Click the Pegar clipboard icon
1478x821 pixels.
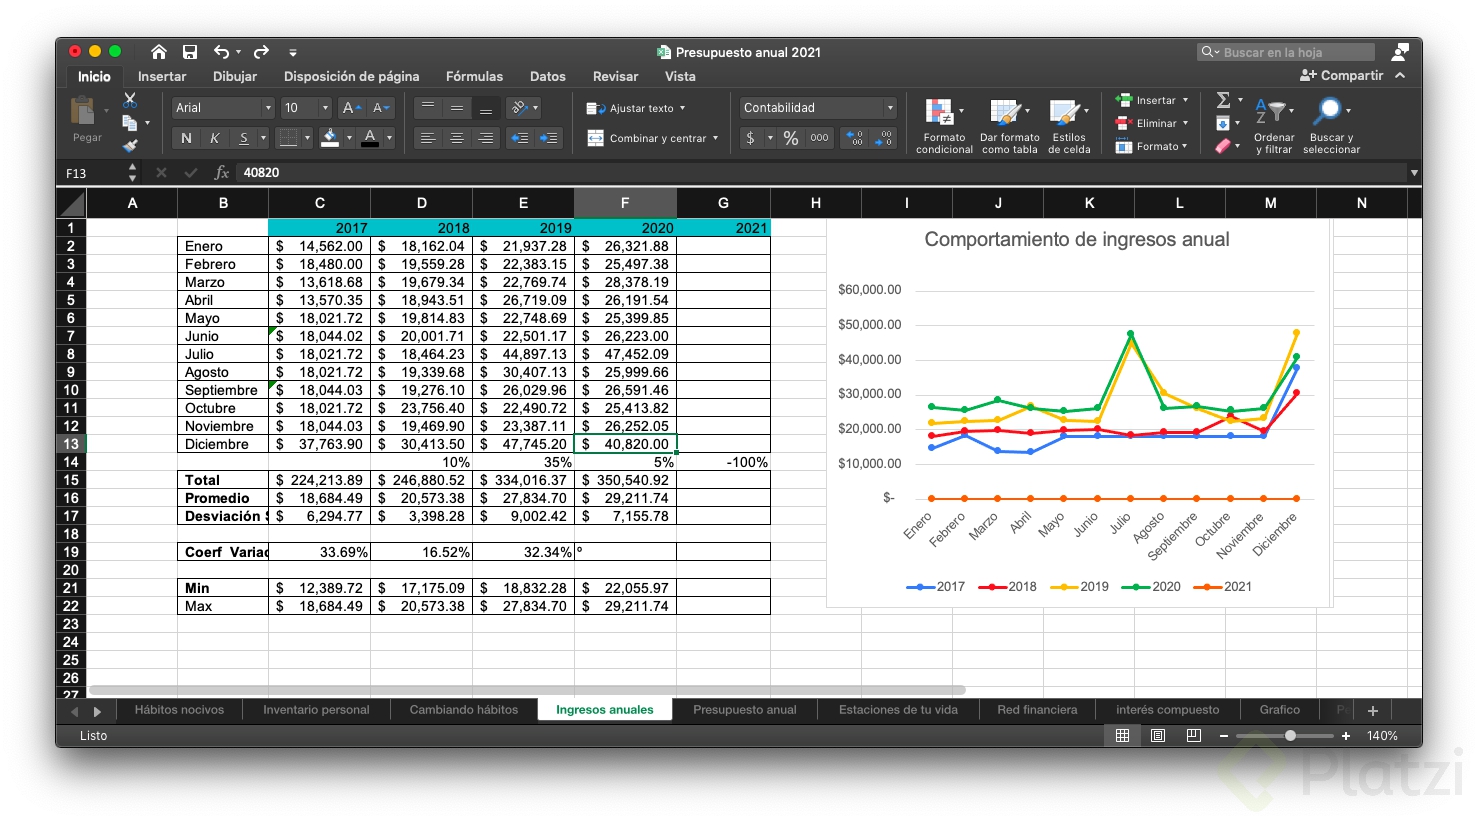click(x=84, y=112)
